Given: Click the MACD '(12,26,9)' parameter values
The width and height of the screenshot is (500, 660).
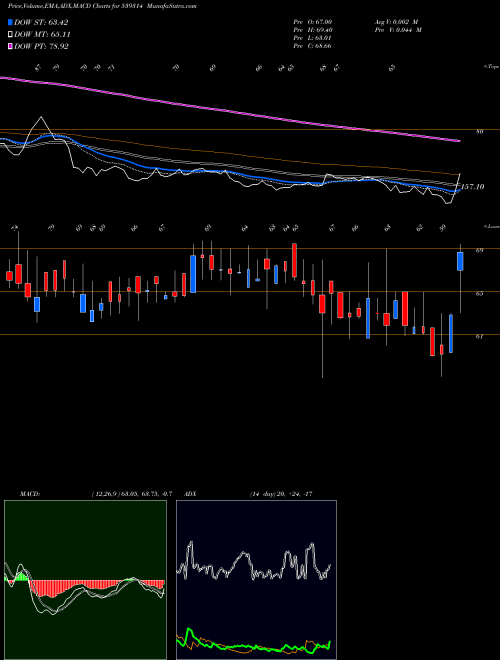Looking at the screenshot, I should click(131, 494).
